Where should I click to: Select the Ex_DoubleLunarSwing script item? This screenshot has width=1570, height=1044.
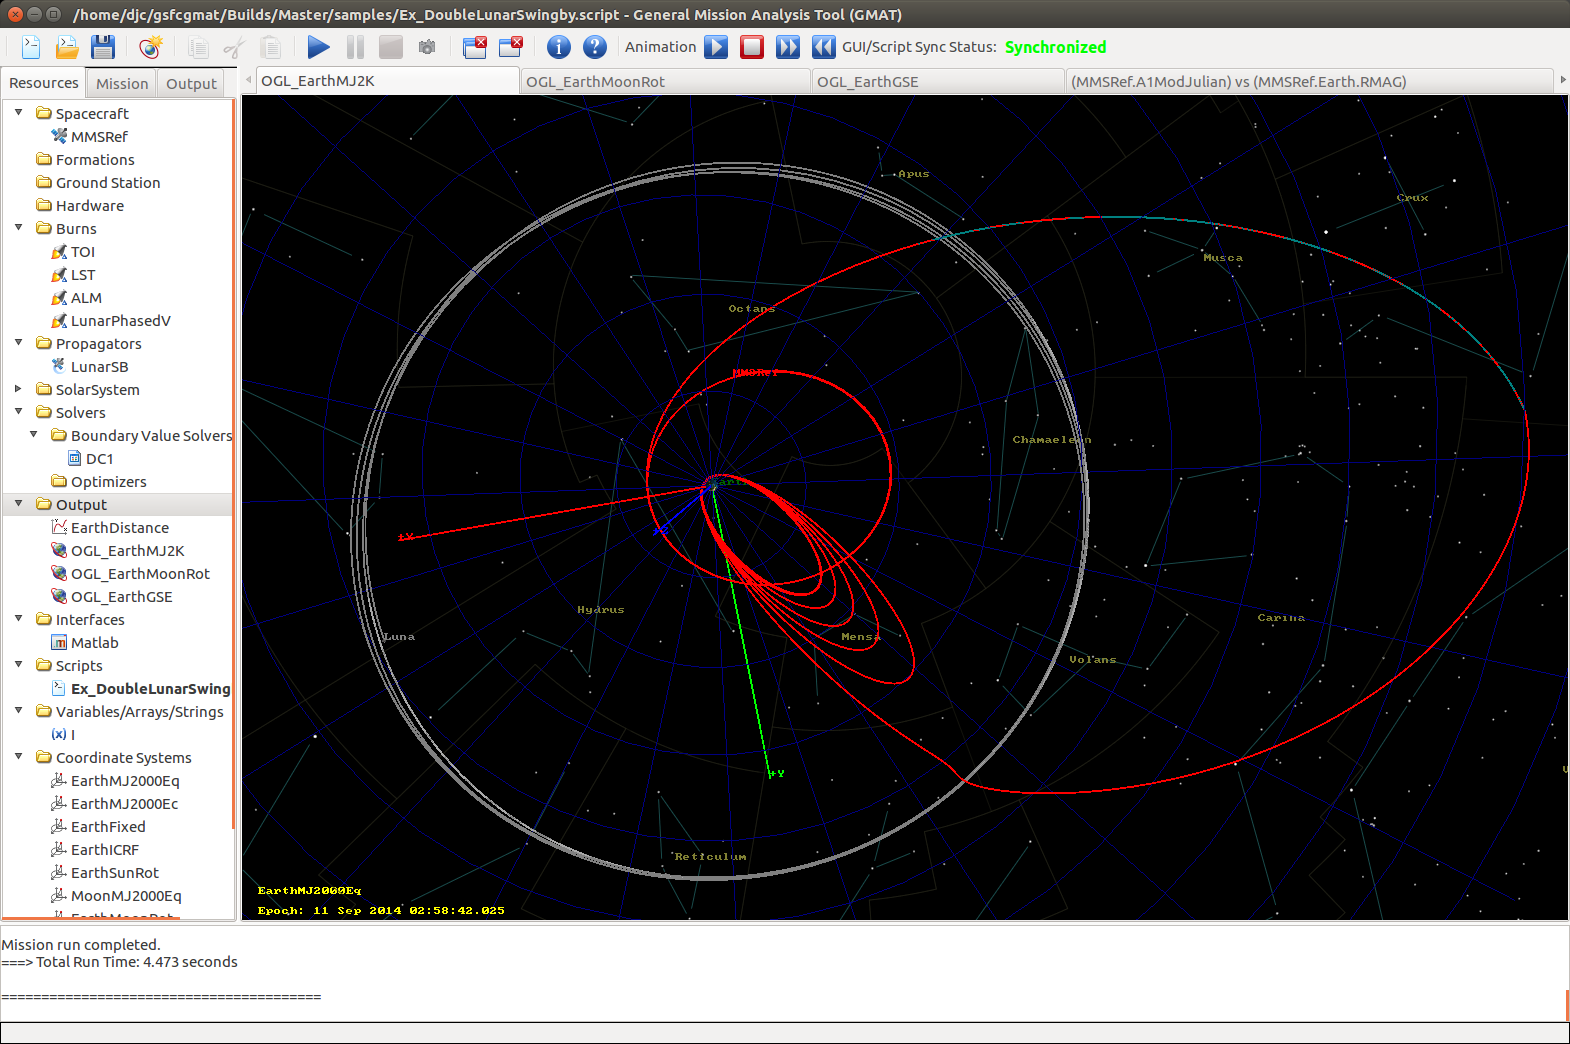(x=141, y=689)
